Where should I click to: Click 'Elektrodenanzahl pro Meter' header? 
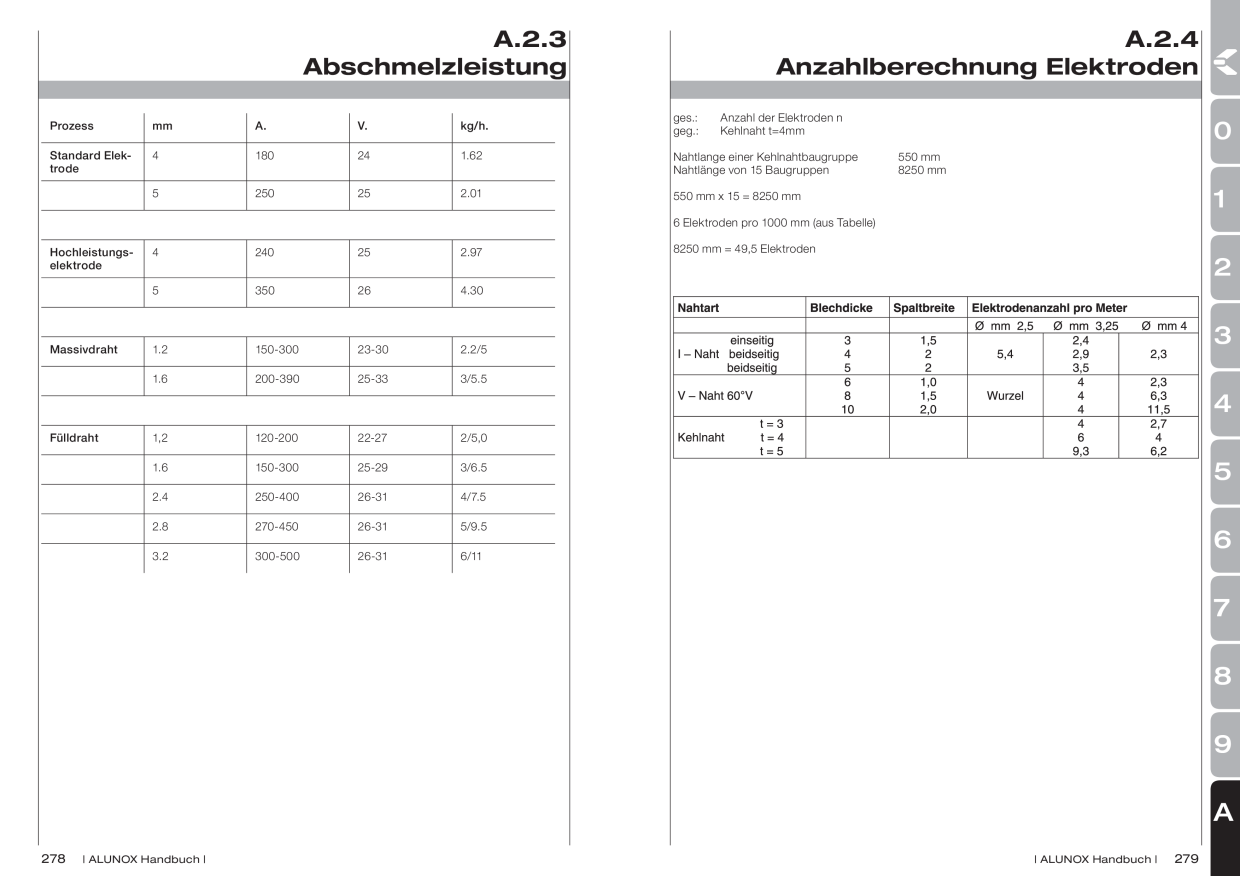pos(1049,309)
